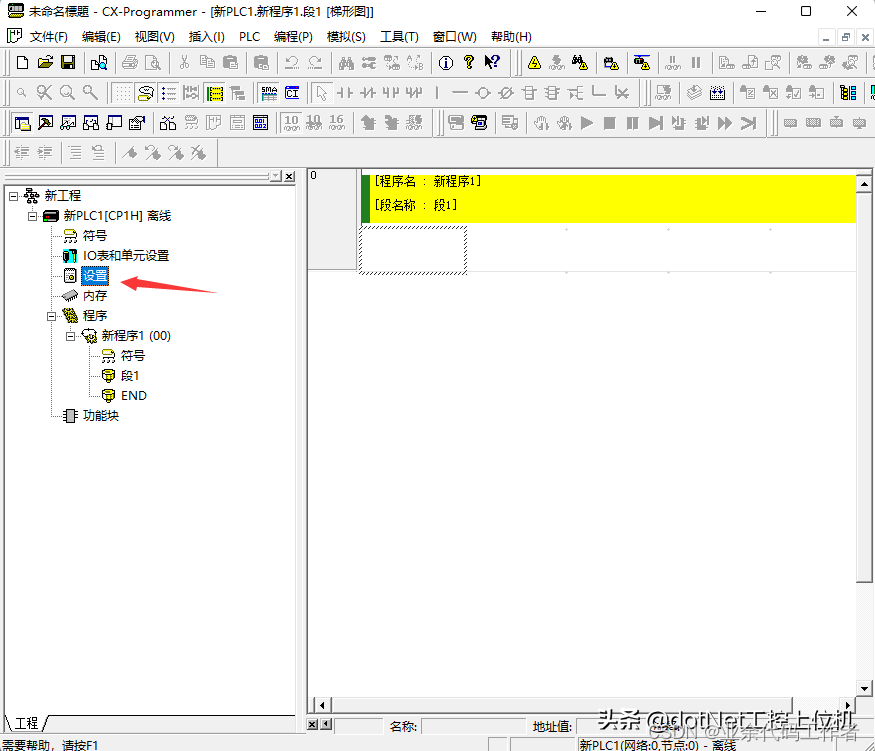Save the project with the floppy disk icon

pyautogui.click(x=68, y=62)
